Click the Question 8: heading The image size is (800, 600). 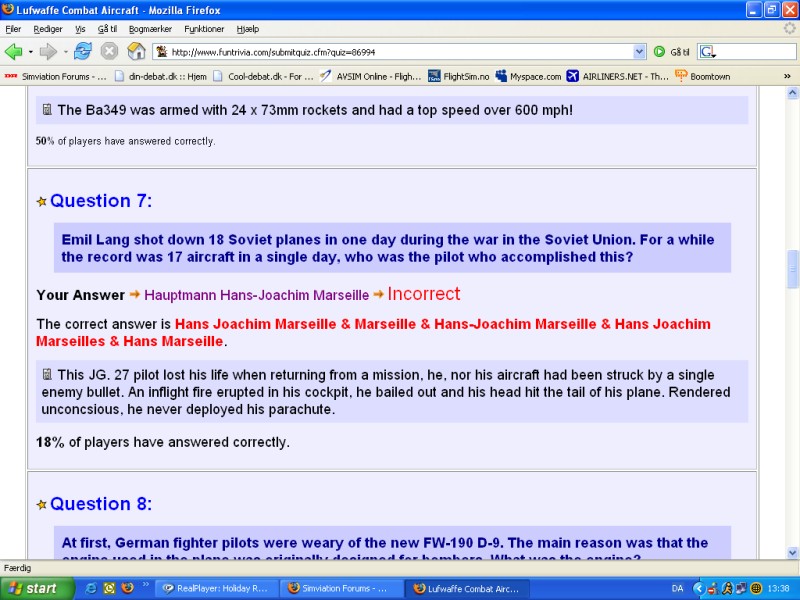[x=101, y=504]
